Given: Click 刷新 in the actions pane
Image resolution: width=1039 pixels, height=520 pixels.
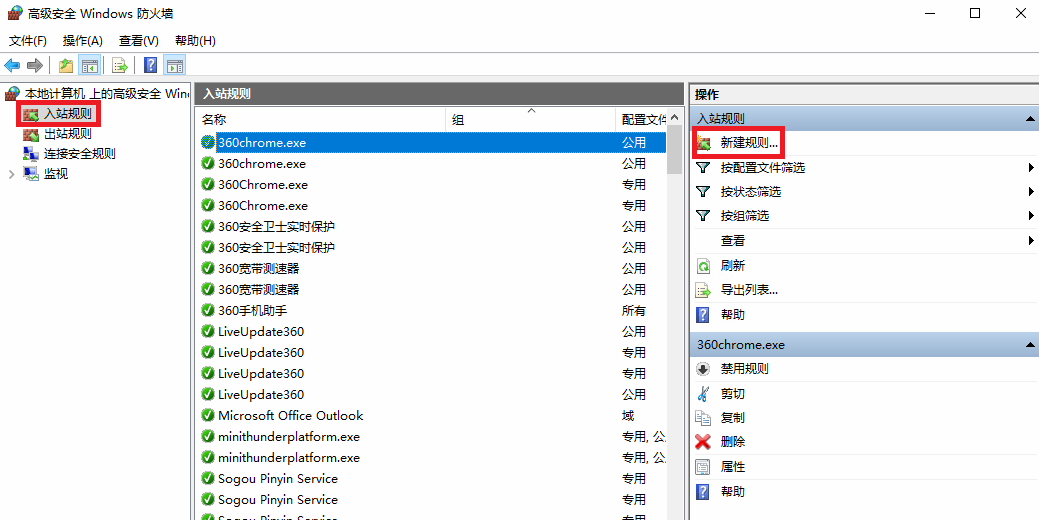Looking at the screenshot, I should (733, 266).
